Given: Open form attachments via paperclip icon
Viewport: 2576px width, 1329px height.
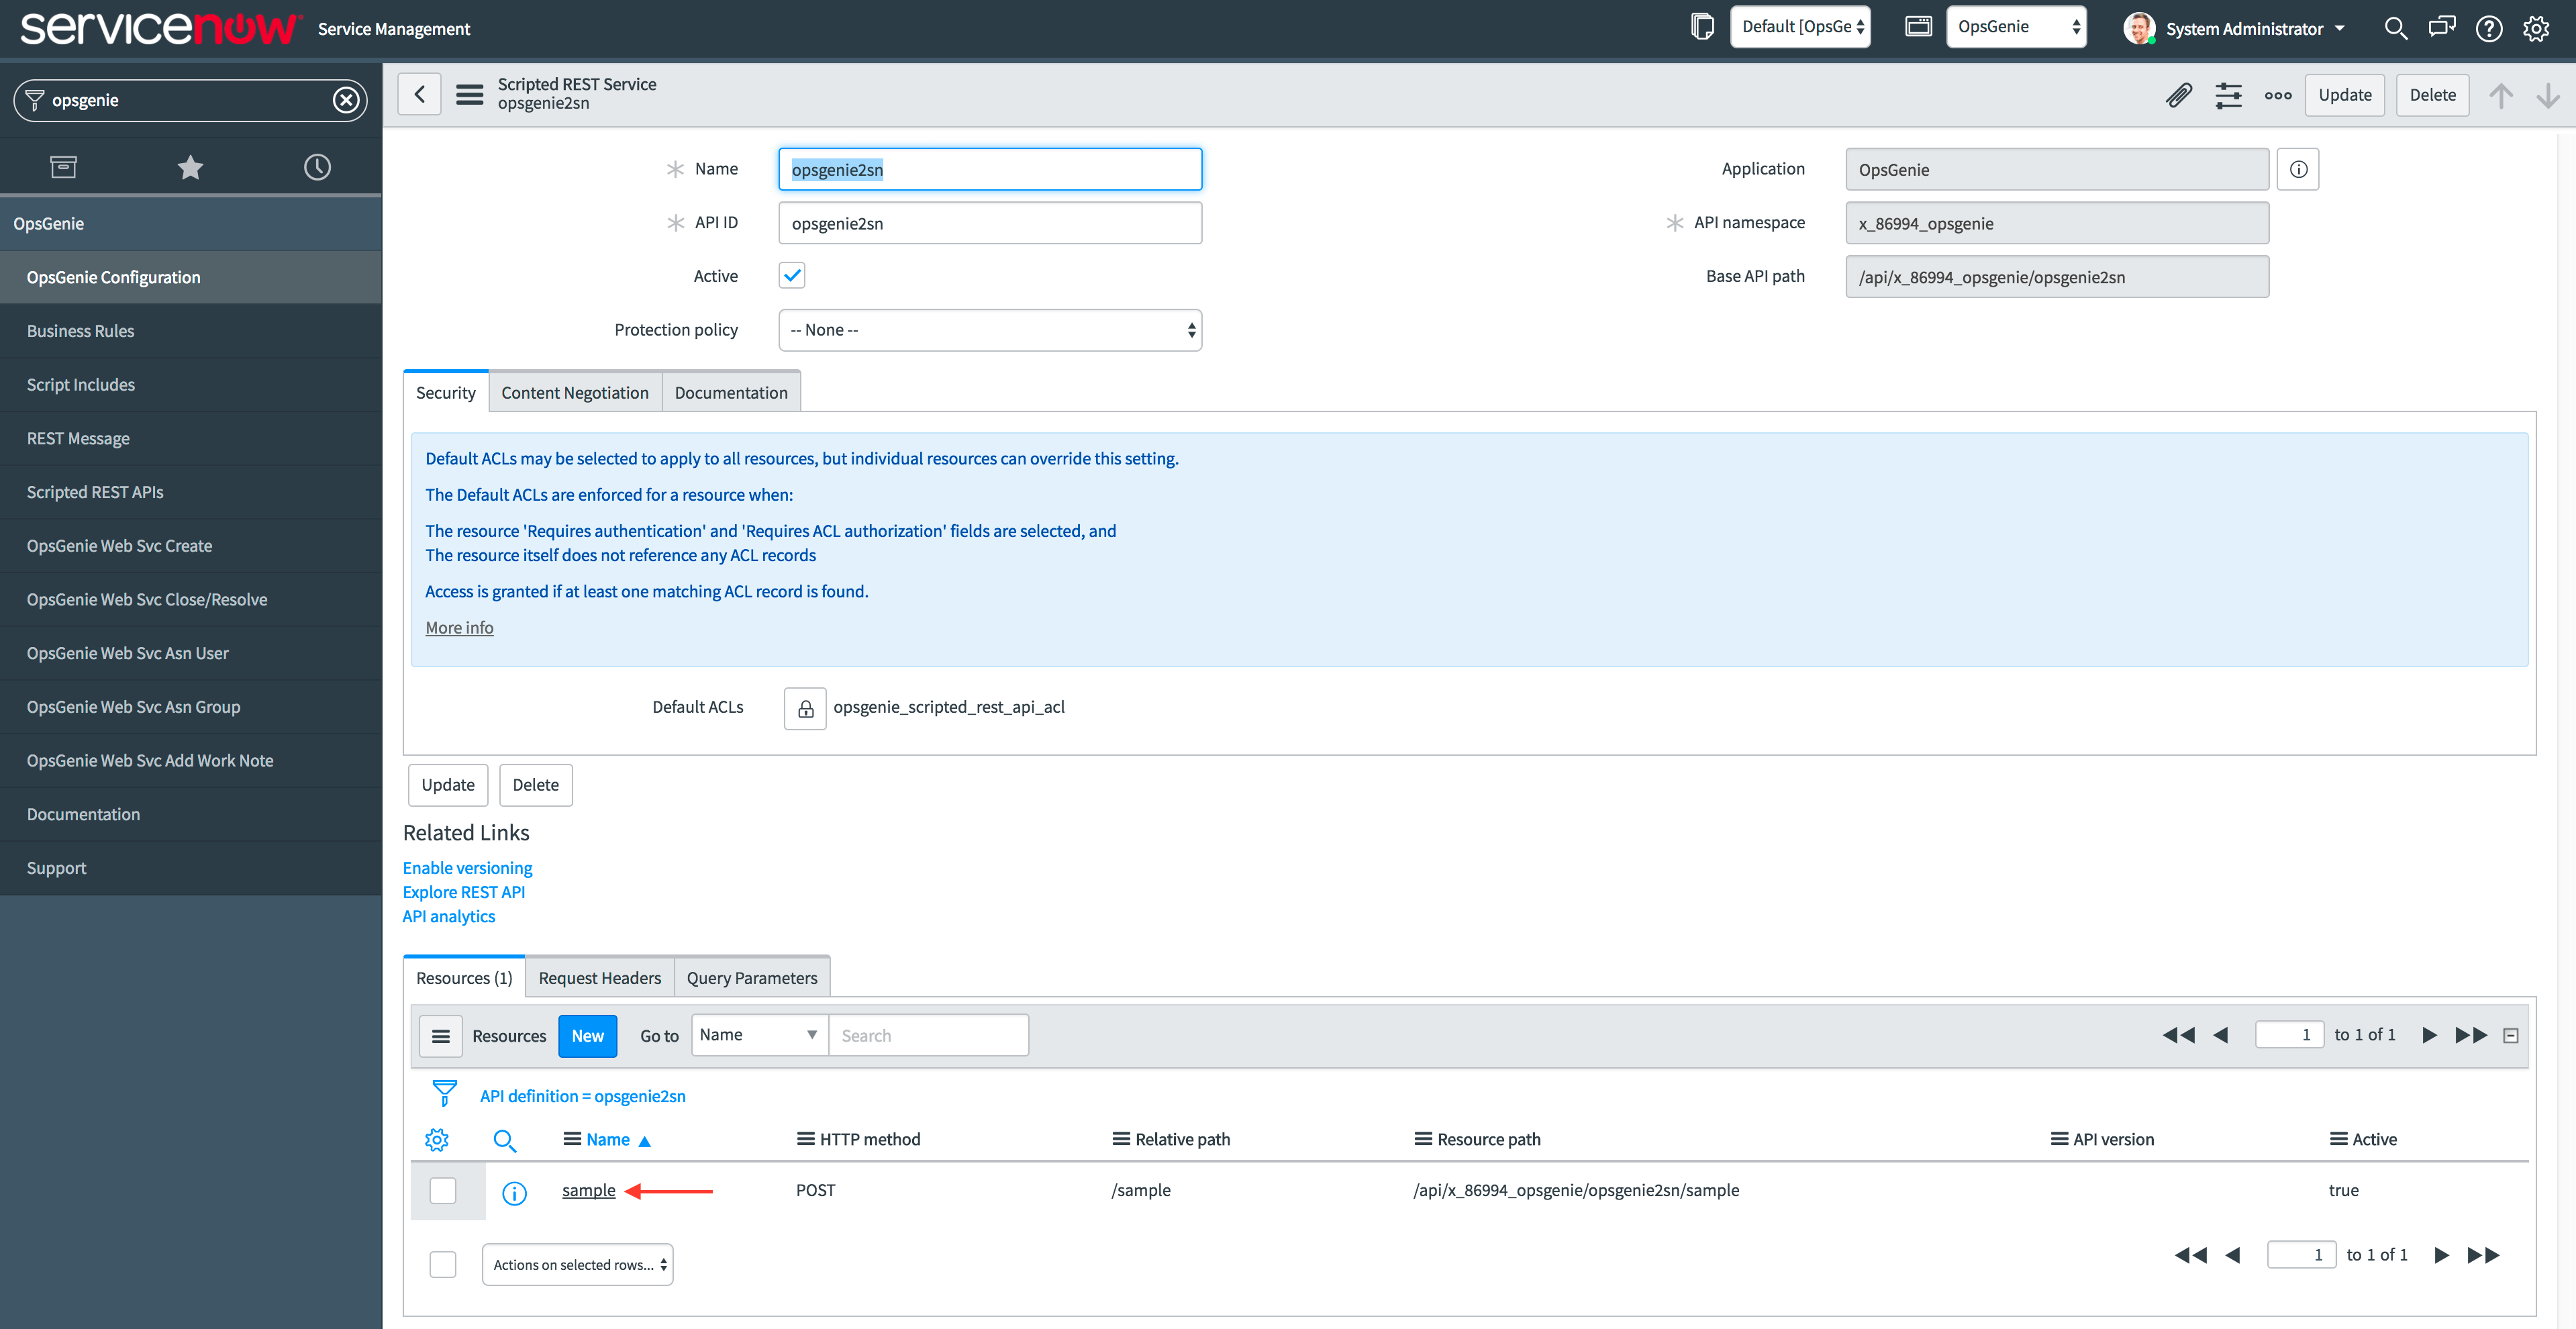Looking at the screenshot, I should tap(2180, 94).
